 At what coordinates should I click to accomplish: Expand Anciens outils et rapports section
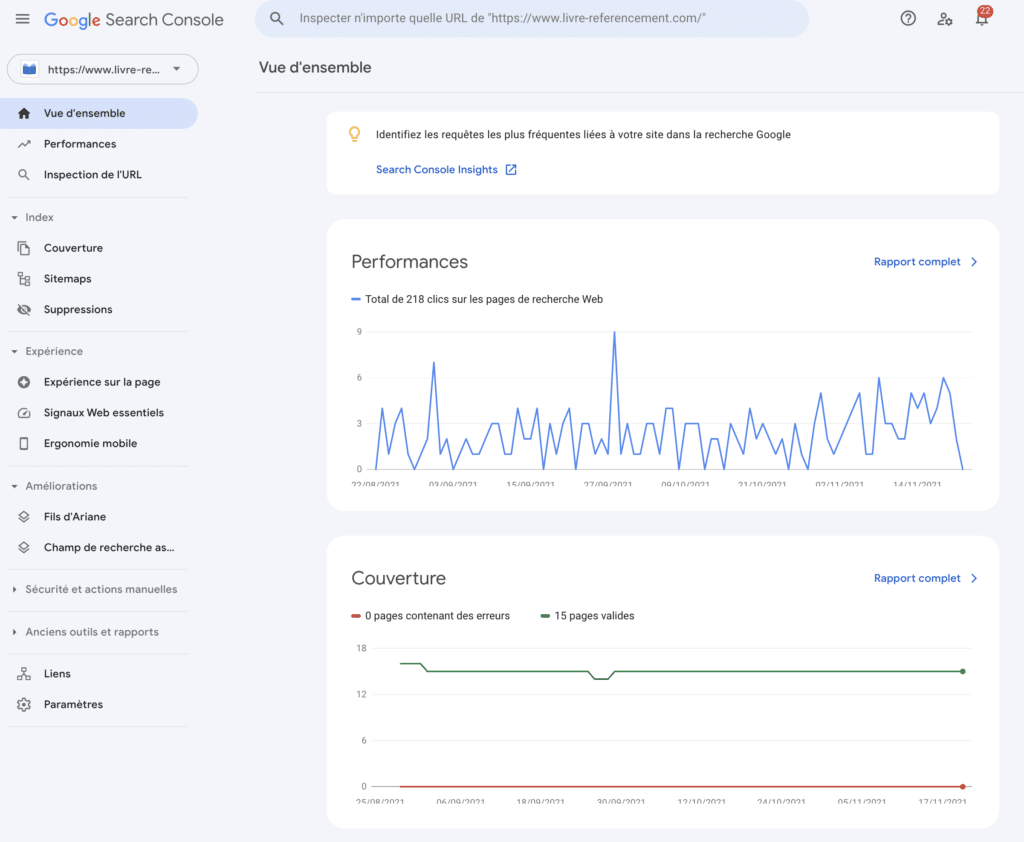(14, 632)
